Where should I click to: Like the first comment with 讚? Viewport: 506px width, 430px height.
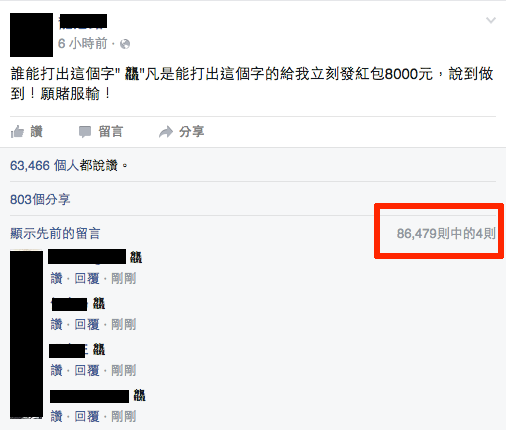pyautogui.click(x=57, y=278)
